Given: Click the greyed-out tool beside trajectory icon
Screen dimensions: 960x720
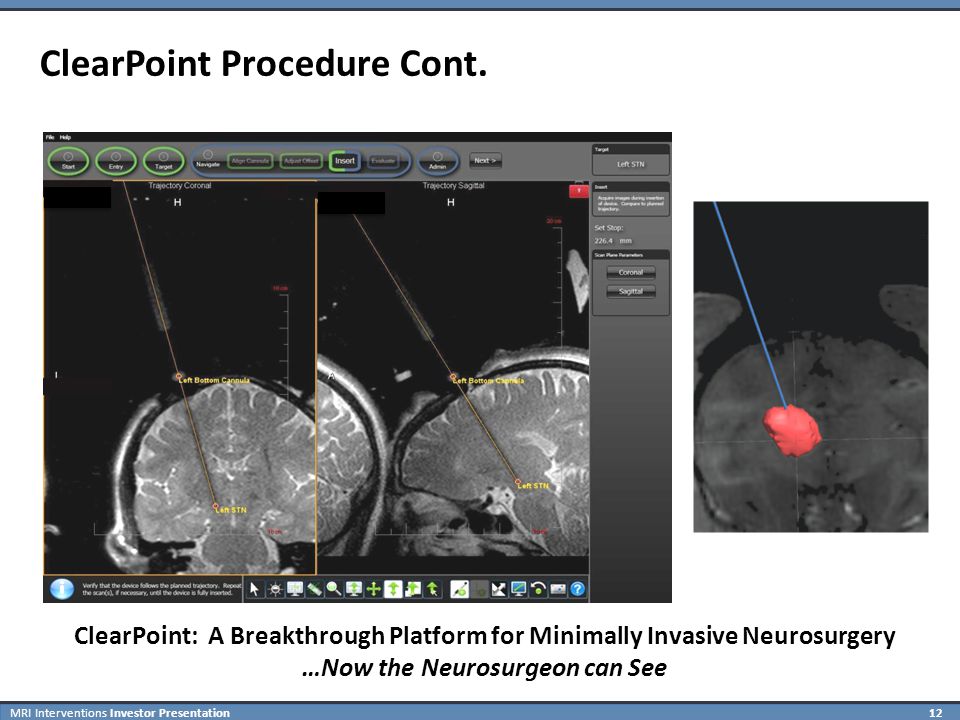Looking at the screenshot, I should (480, 589).
